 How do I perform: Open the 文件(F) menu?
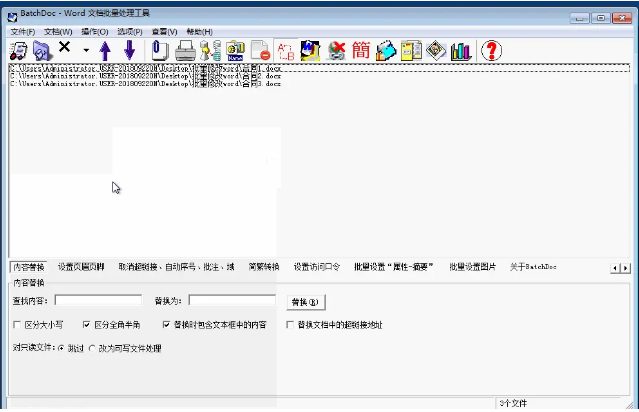23,32
